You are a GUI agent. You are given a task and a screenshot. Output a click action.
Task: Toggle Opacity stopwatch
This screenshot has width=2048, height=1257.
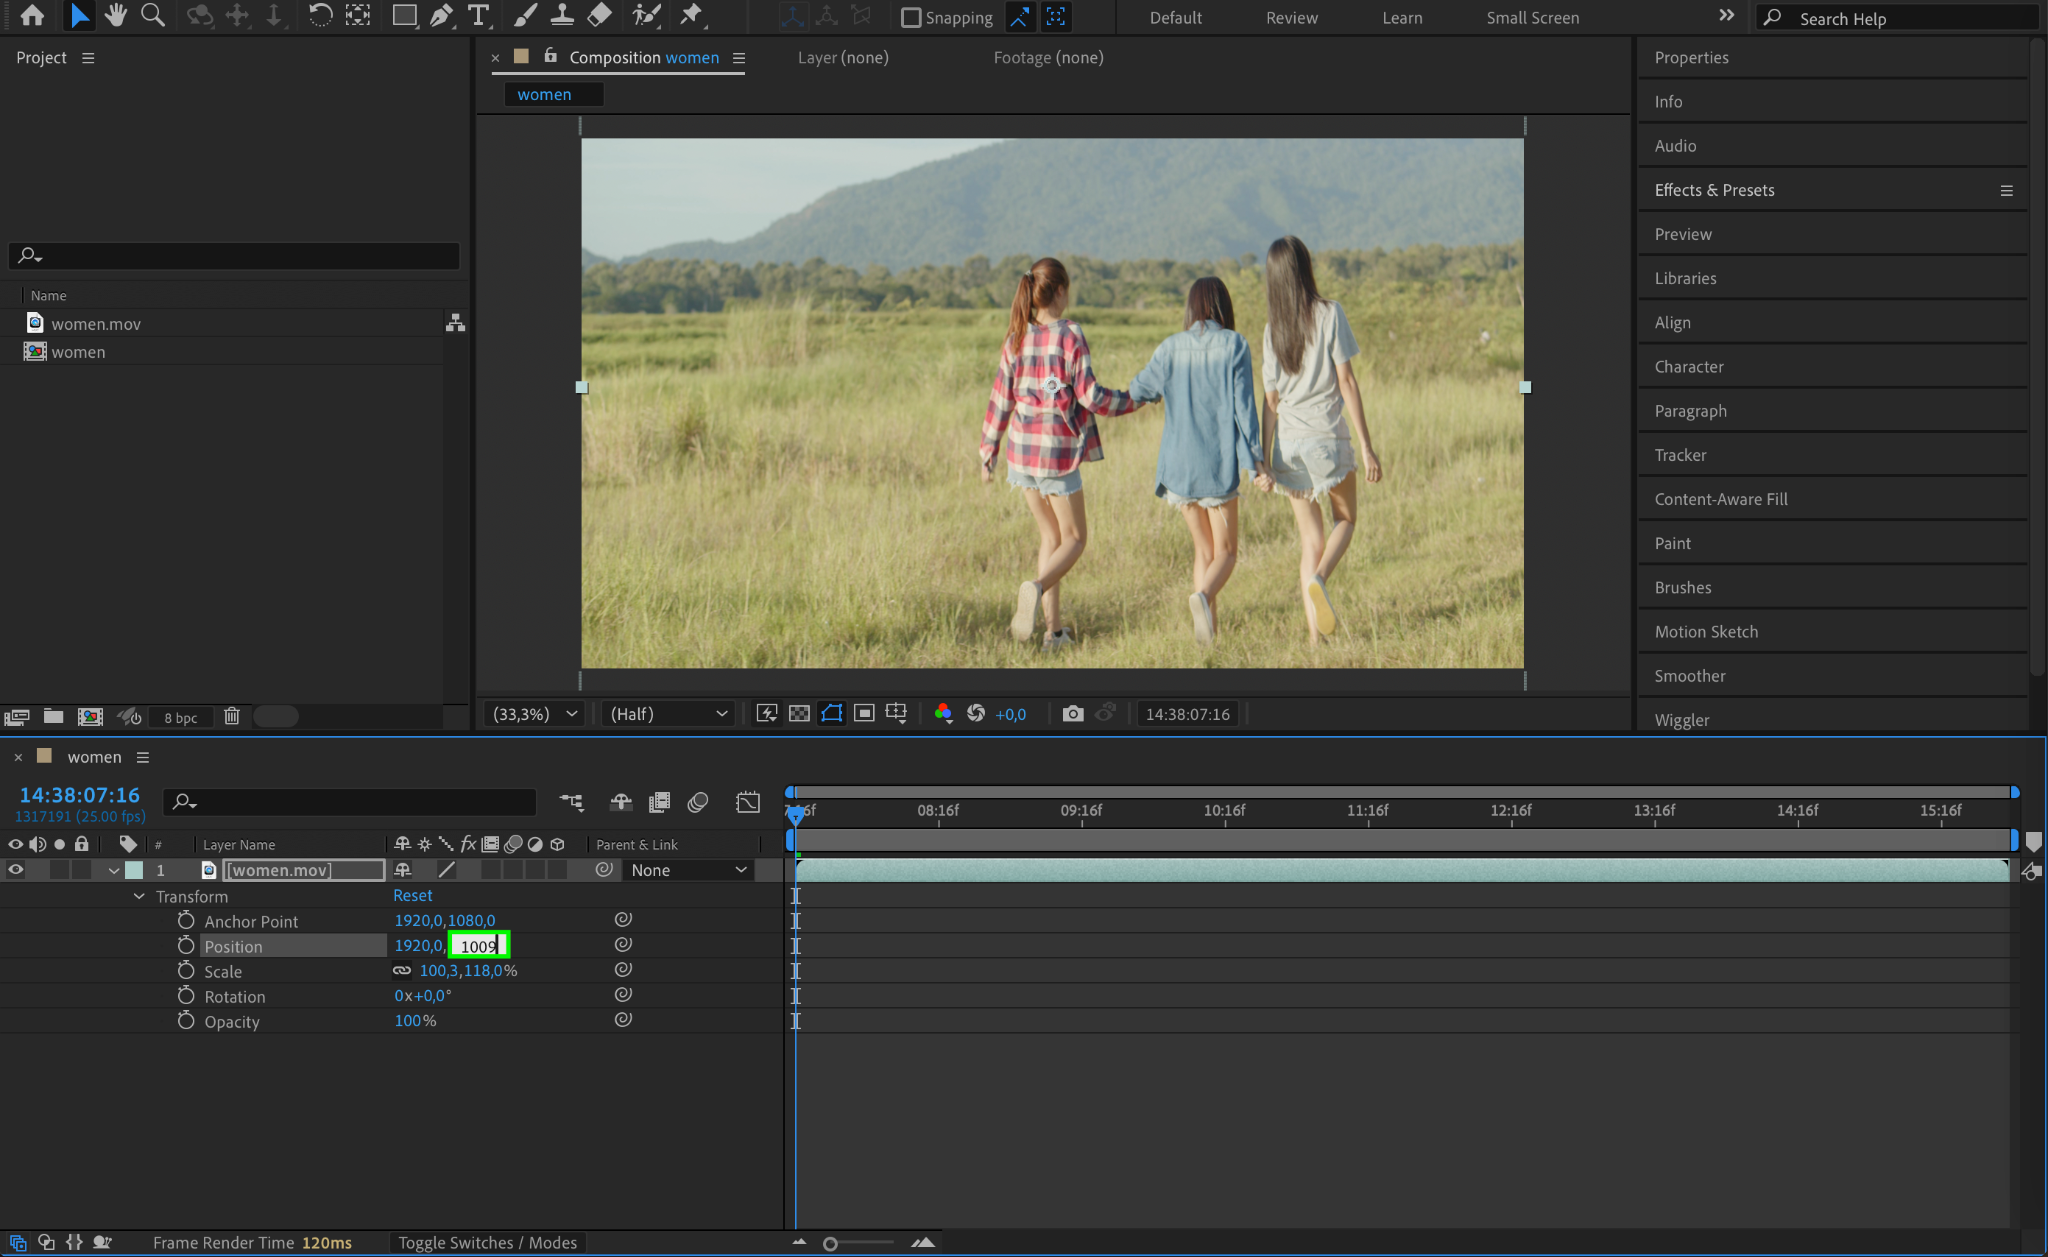click(x=186, y=1021)
